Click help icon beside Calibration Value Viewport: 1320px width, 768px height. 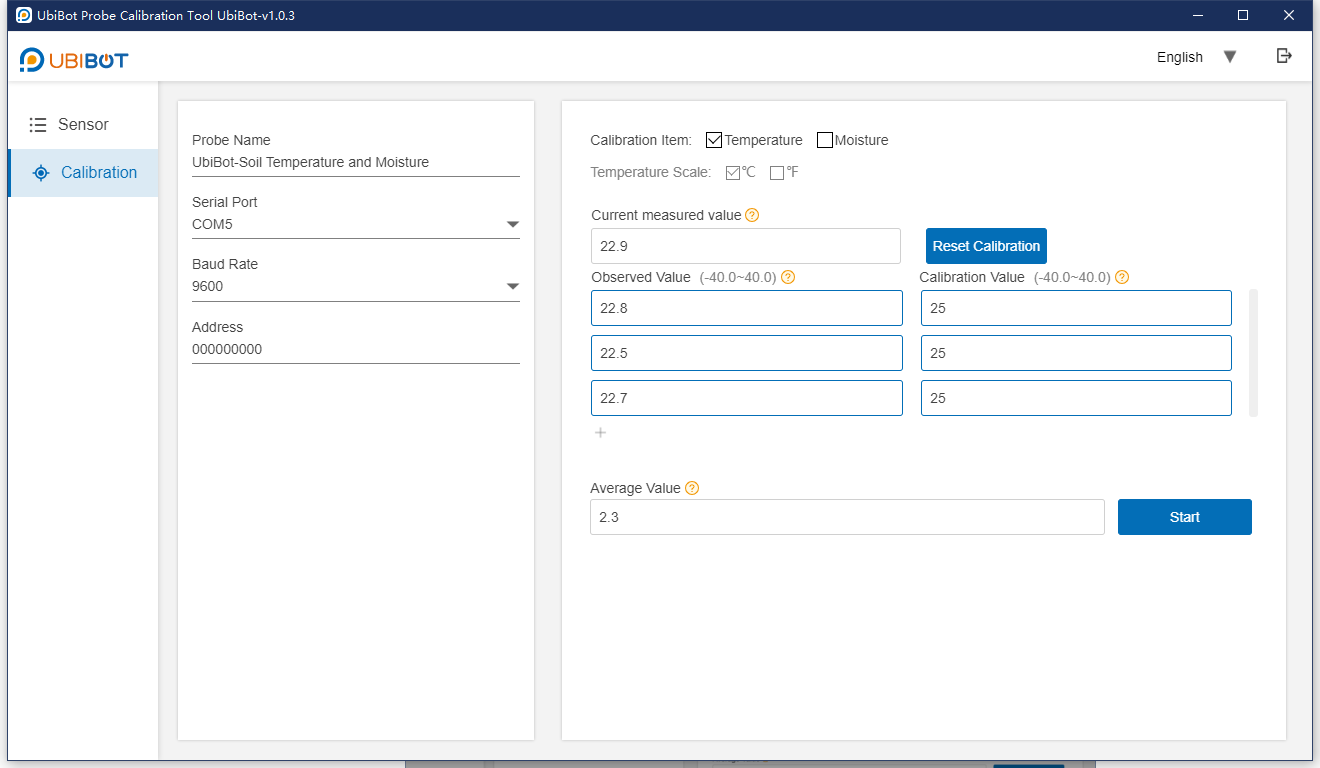[1122, 277]
